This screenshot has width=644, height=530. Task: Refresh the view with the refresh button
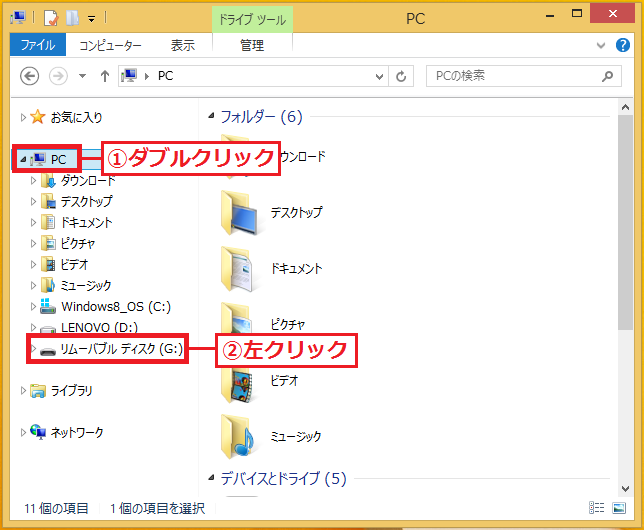pos(401,76)
